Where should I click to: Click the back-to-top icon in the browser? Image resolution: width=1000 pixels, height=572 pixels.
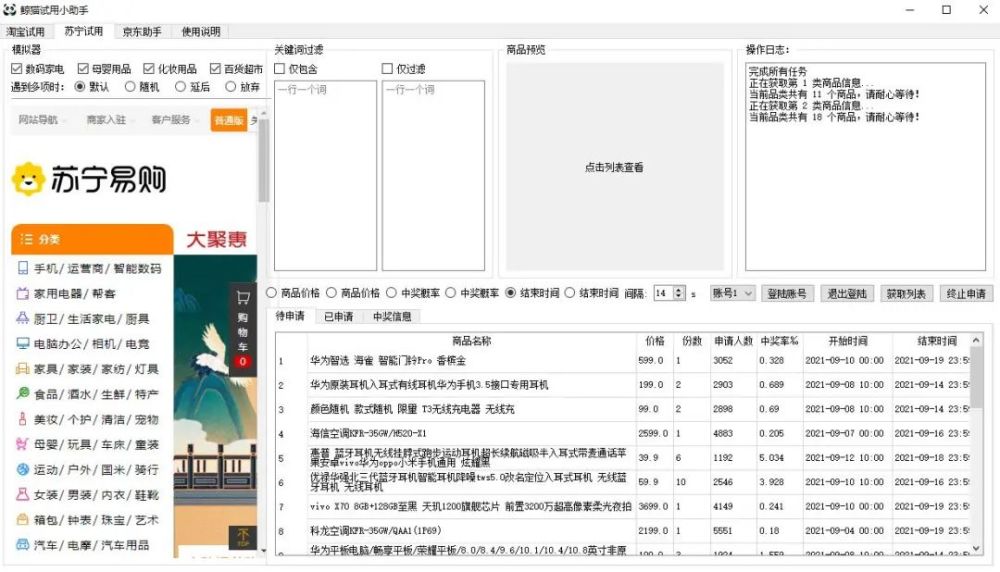[x=243, y=537]
